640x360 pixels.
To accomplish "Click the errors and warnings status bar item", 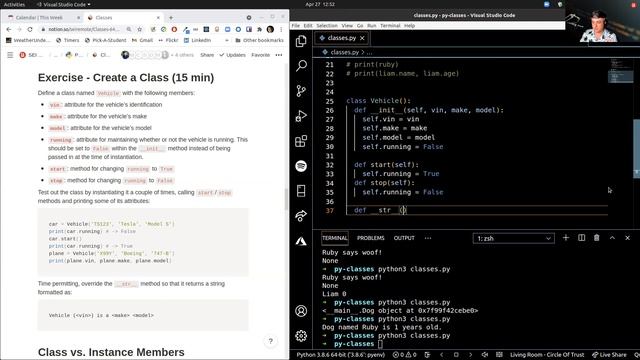I will tap(404, 355).
